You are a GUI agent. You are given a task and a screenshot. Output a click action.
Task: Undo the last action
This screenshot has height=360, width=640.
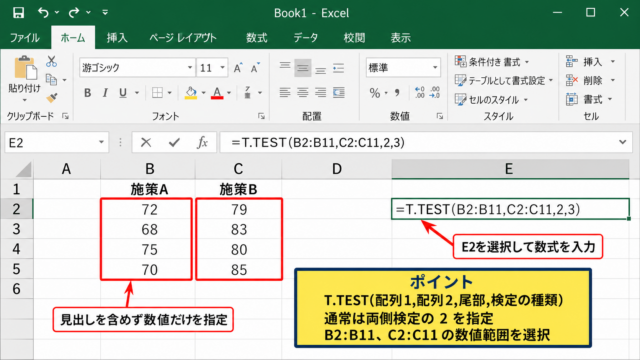[43, 13]
